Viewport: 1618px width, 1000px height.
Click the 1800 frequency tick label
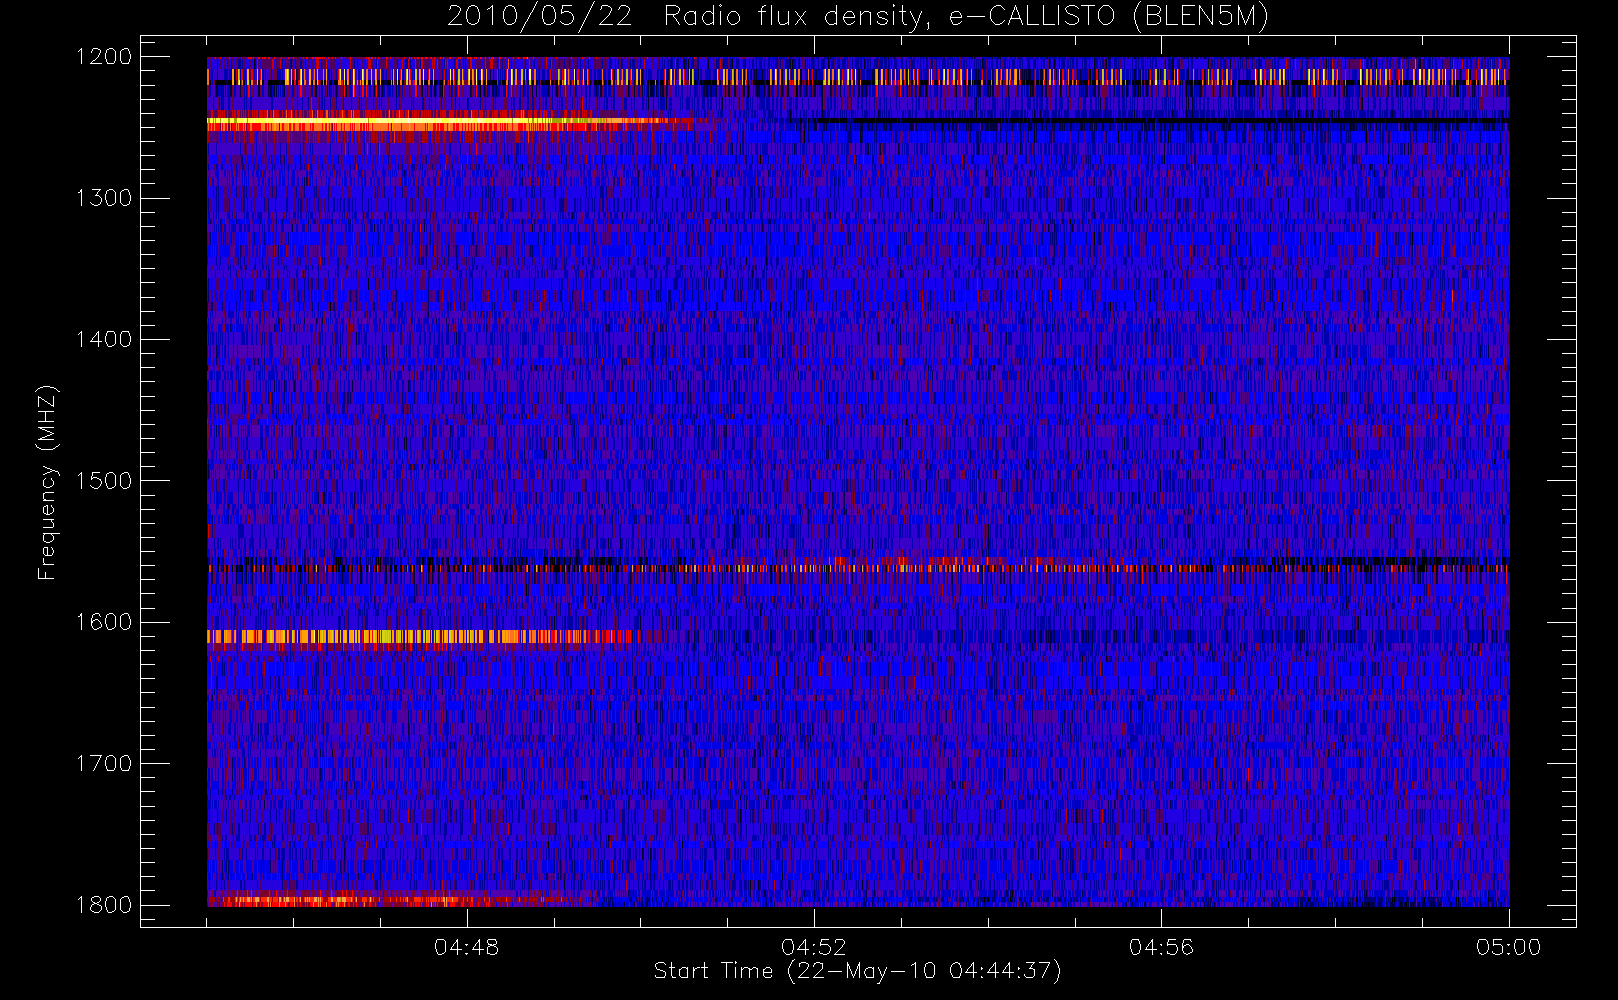point(104,905)
